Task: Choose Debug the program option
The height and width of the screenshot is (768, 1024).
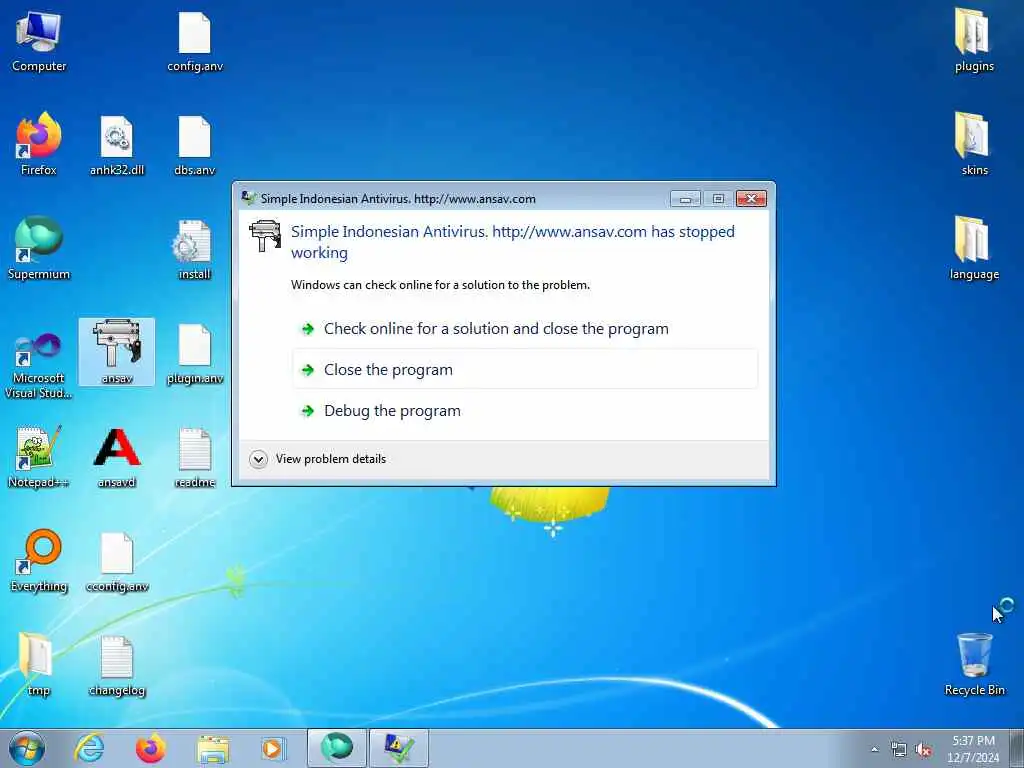Action: (525, 411)
